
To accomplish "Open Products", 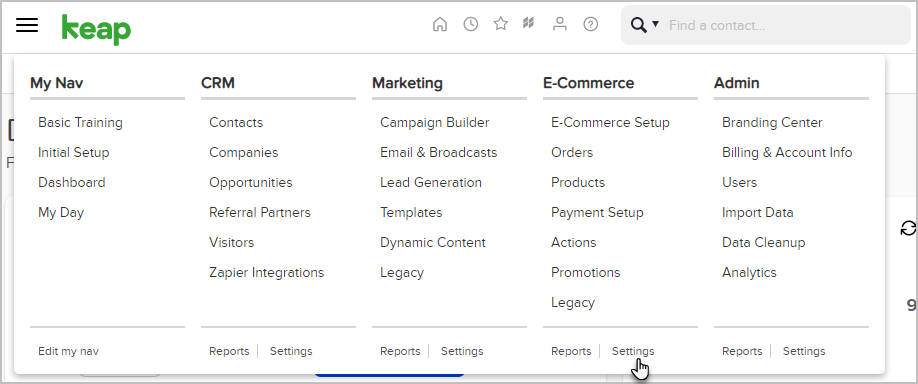I will click(x=578, y=182).
